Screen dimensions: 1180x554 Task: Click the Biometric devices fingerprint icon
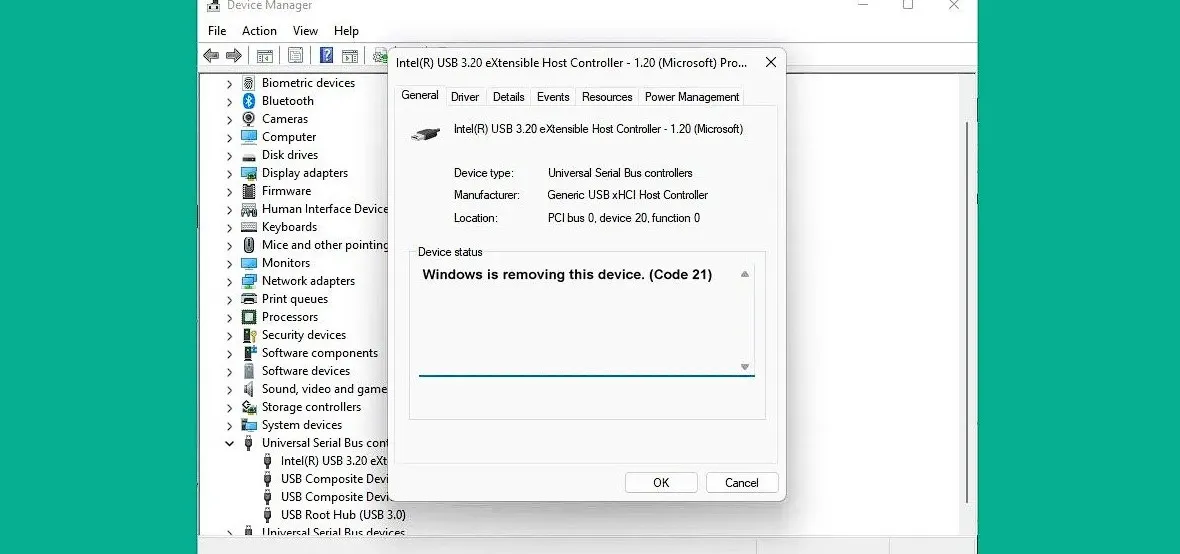249,83
